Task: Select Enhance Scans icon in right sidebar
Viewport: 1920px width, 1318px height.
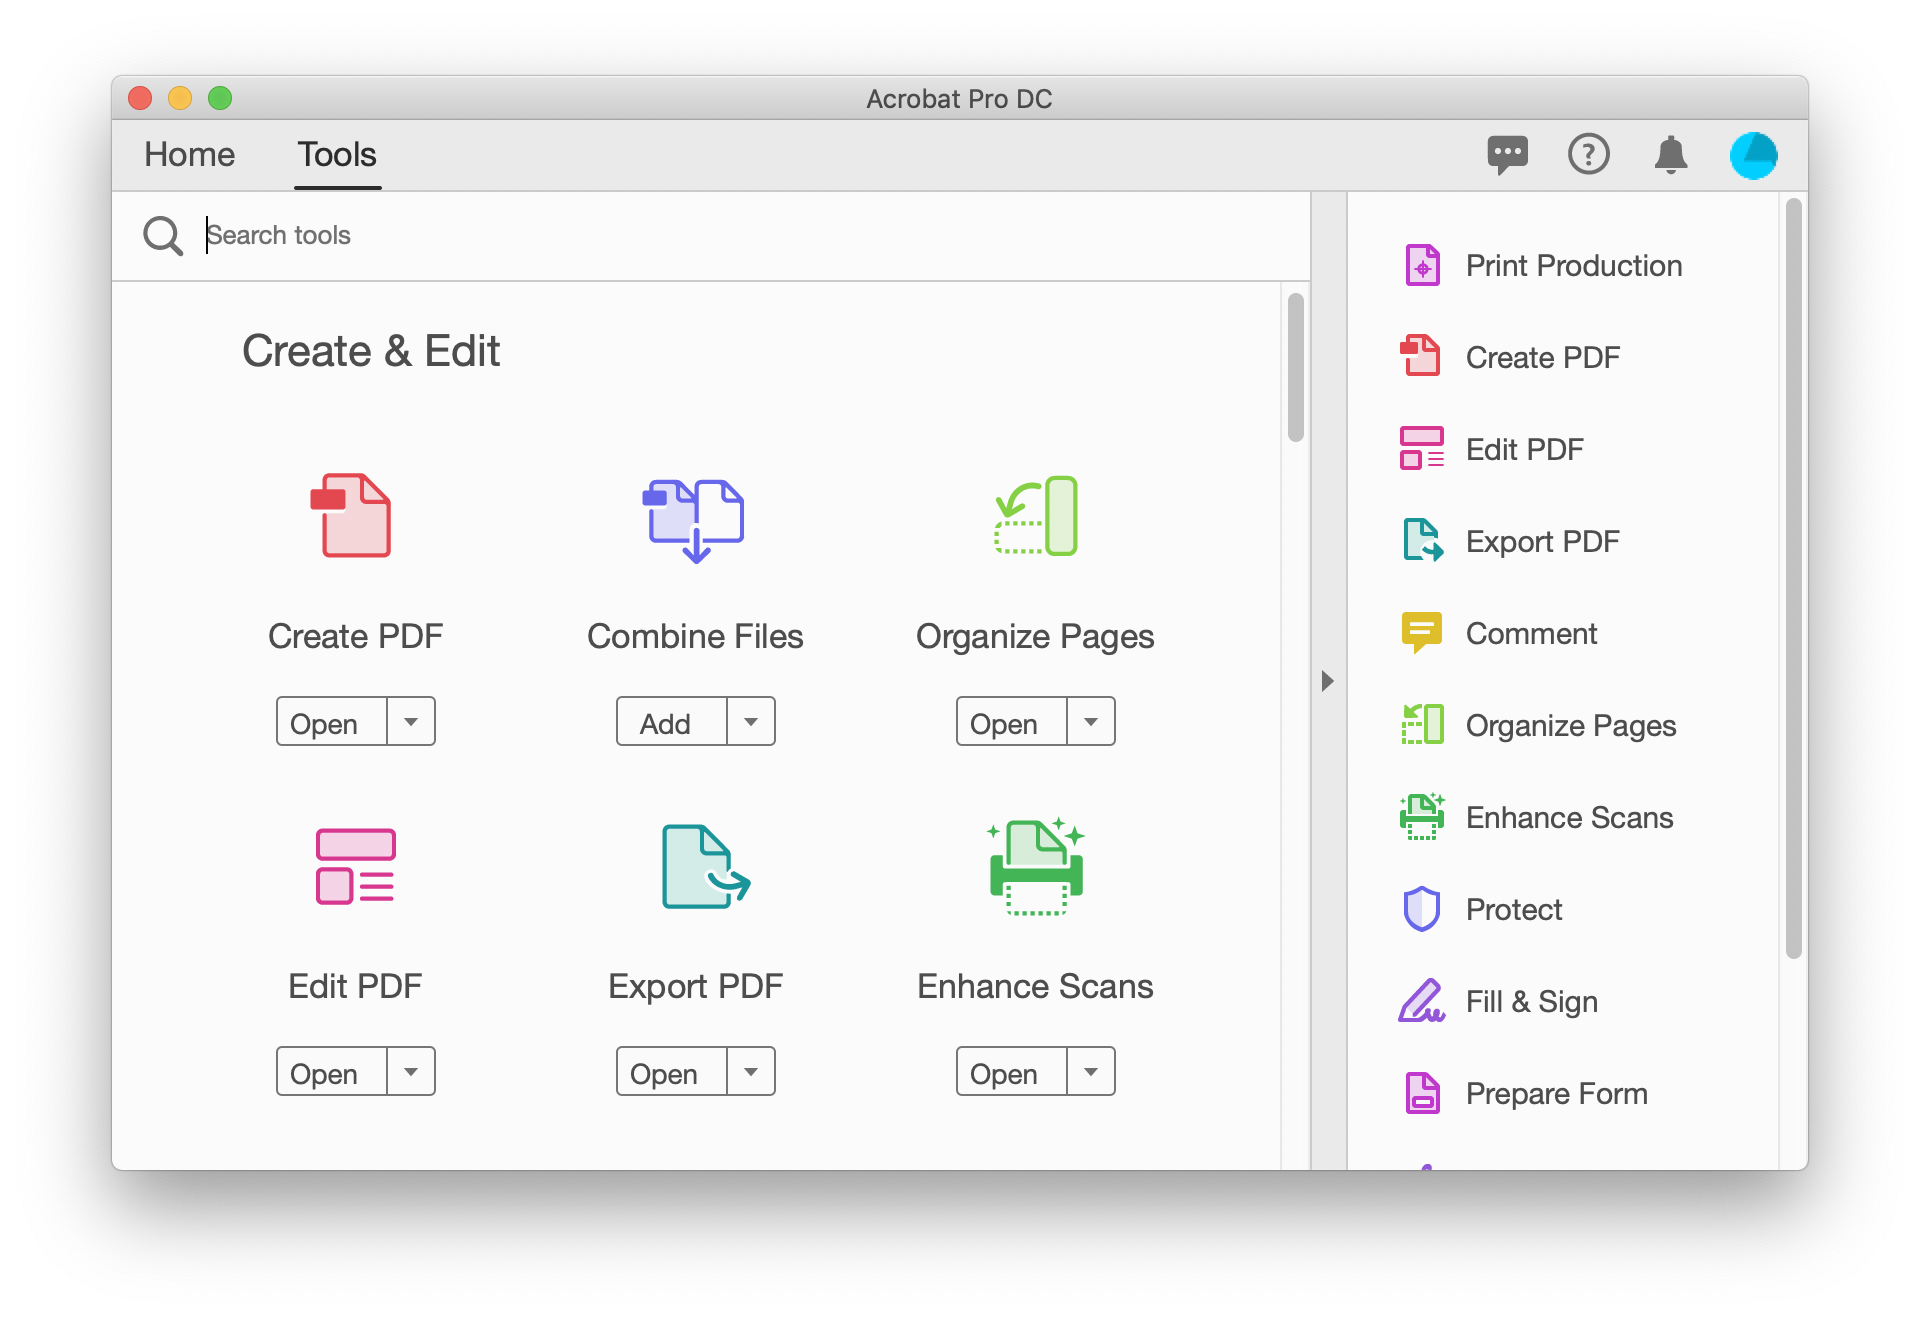Action: click(x=1422, y=816)
